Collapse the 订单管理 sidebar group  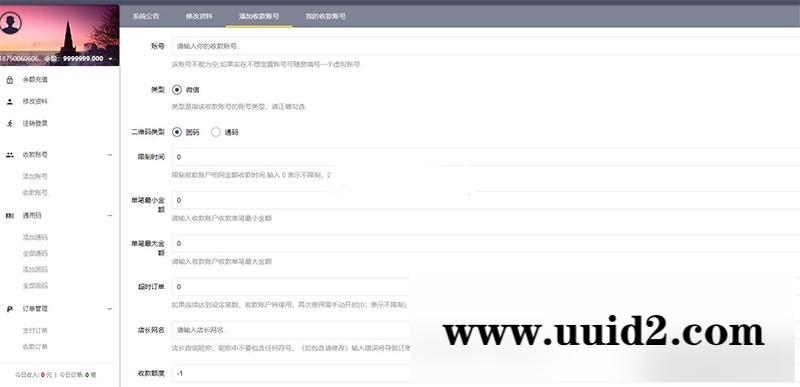tap(110, 308)
